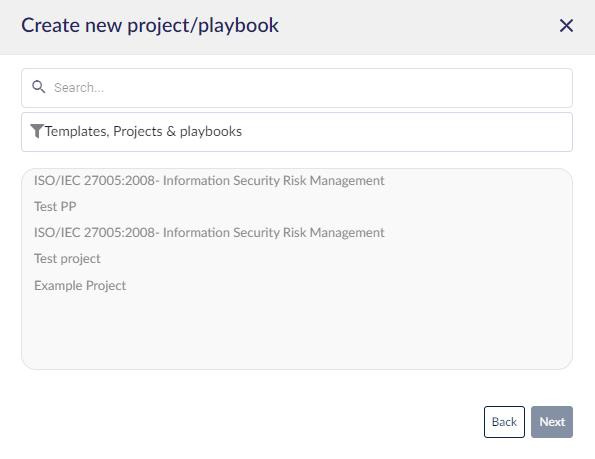Screen dimensions: 595x459
Task: Select the first ISO/IEC 27005:2008 entry
Action: (209, 181)
